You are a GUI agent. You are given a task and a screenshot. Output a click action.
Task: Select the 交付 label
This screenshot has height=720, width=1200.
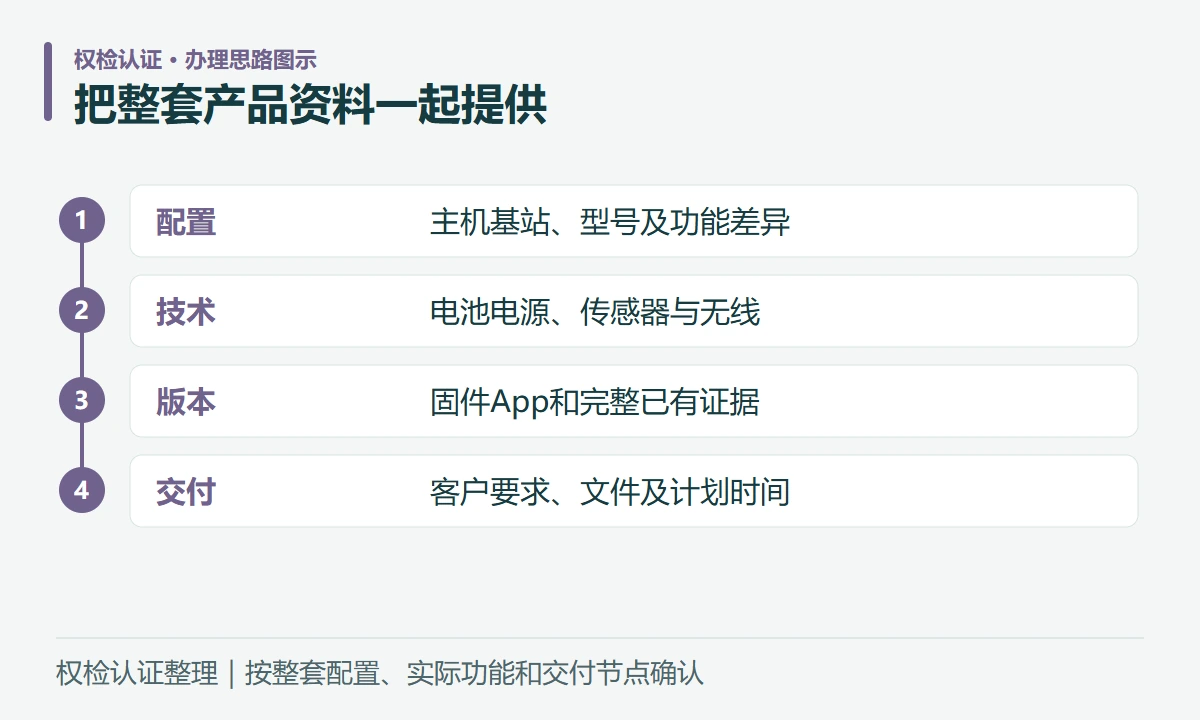pyautogui.click(x=186, y=492)
